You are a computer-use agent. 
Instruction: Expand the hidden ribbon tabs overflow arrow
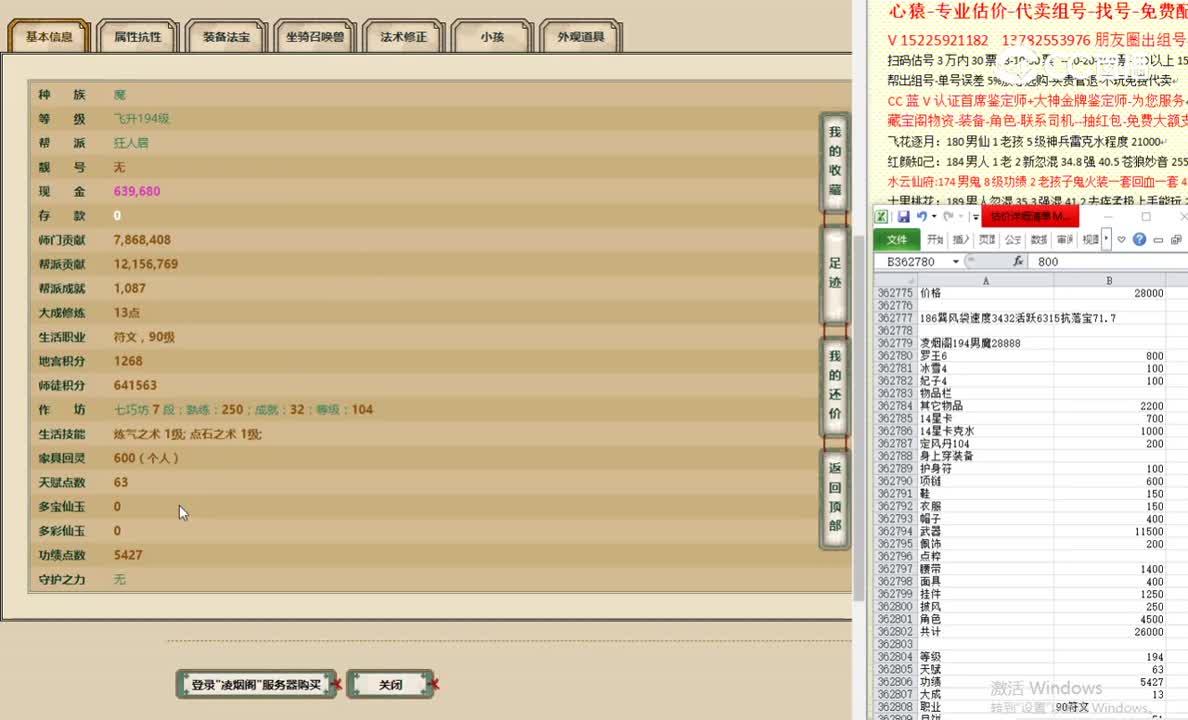pos(1106,240)
